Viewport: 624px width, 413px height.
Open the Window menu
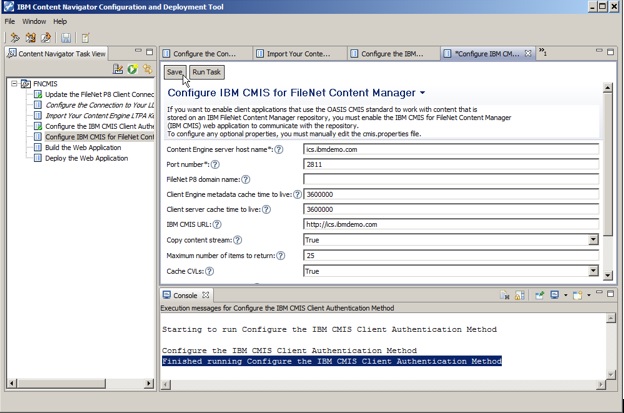pyautogui.click(x=34, y=21)
